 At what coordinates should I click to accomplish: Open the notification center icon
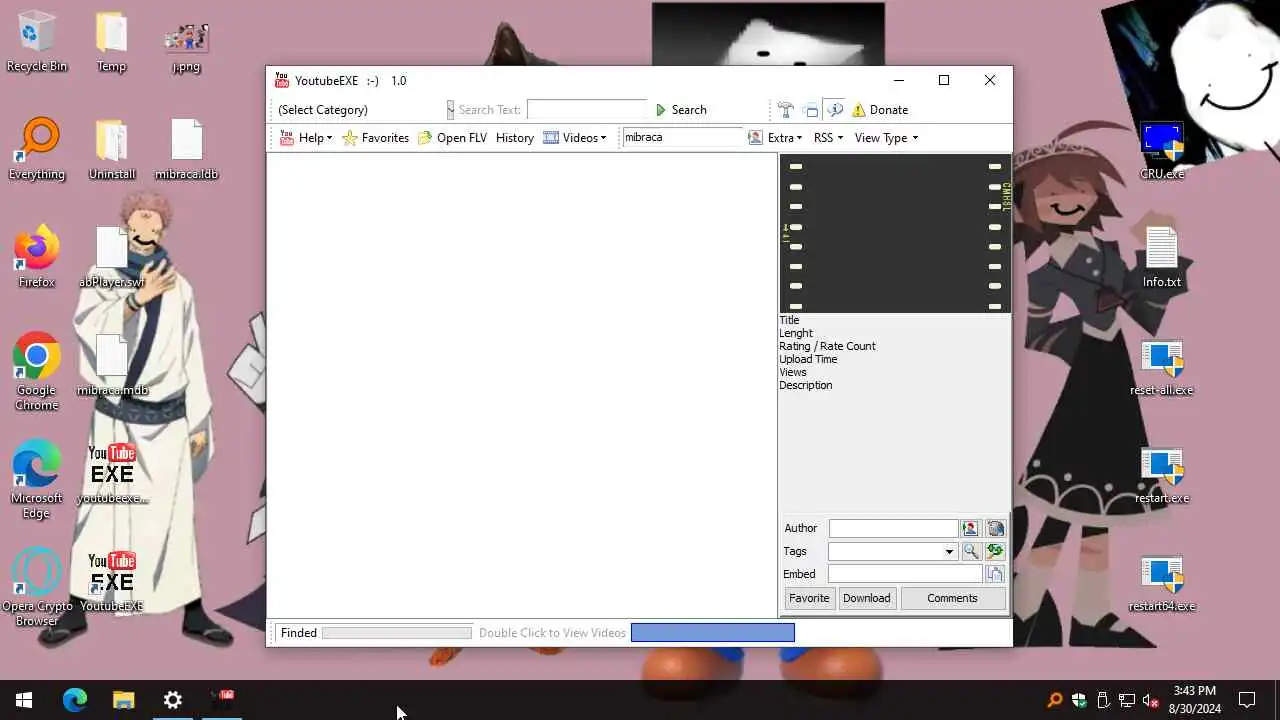tap(1247, 700)
